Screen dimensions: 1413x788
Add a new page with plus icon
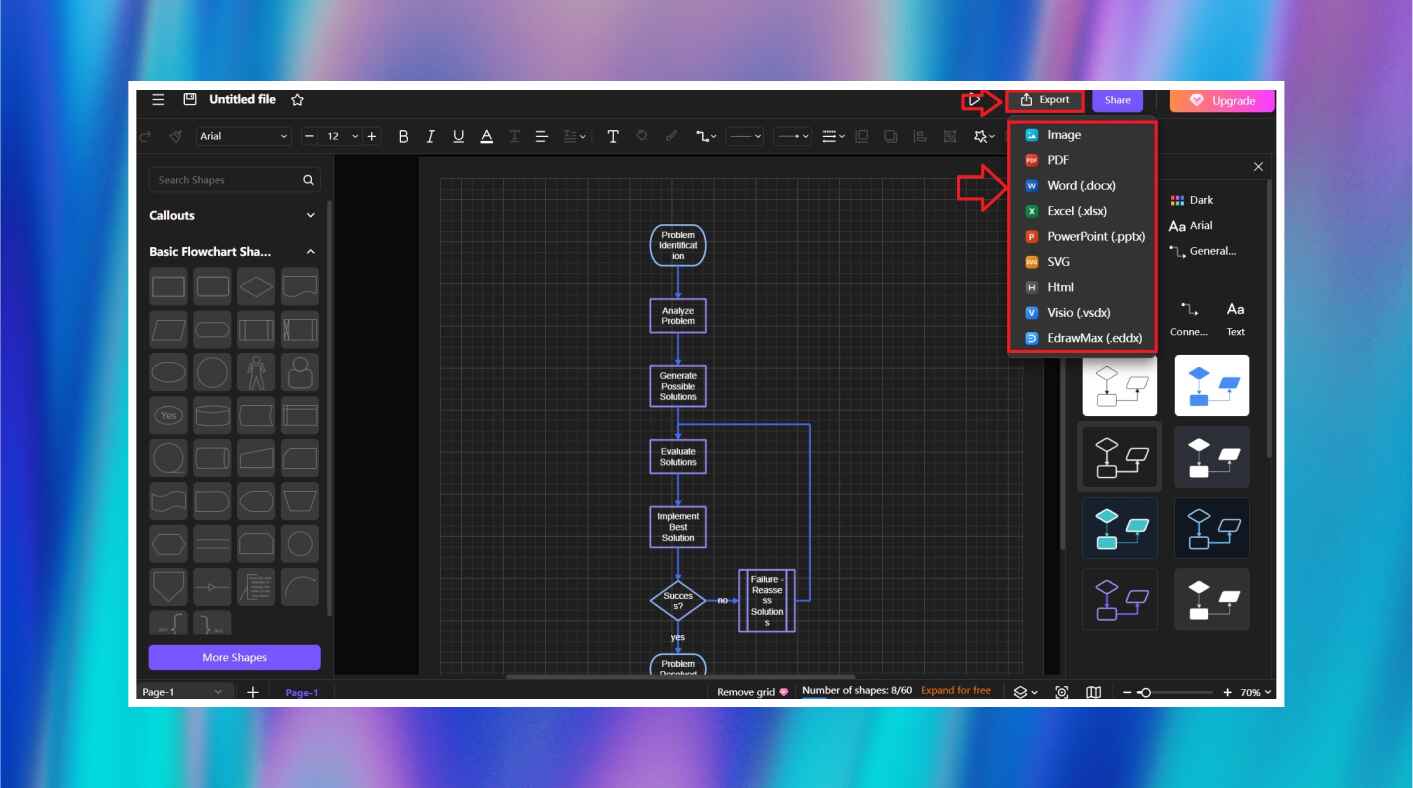click(x=252, y=692)
